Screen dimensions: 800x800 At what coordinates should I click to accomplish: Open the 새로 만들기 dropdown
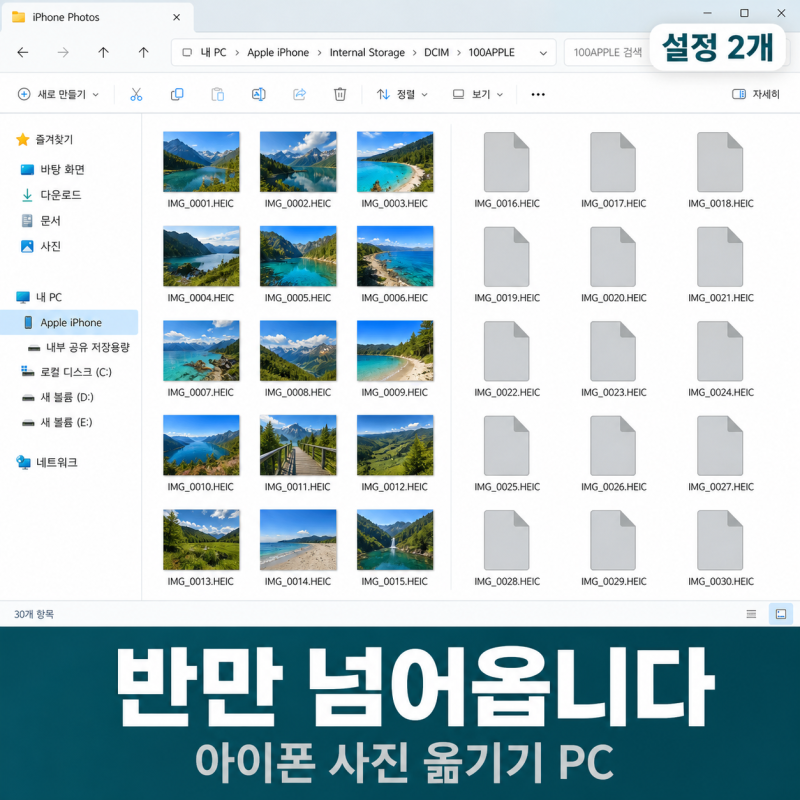tap(58, 94)
